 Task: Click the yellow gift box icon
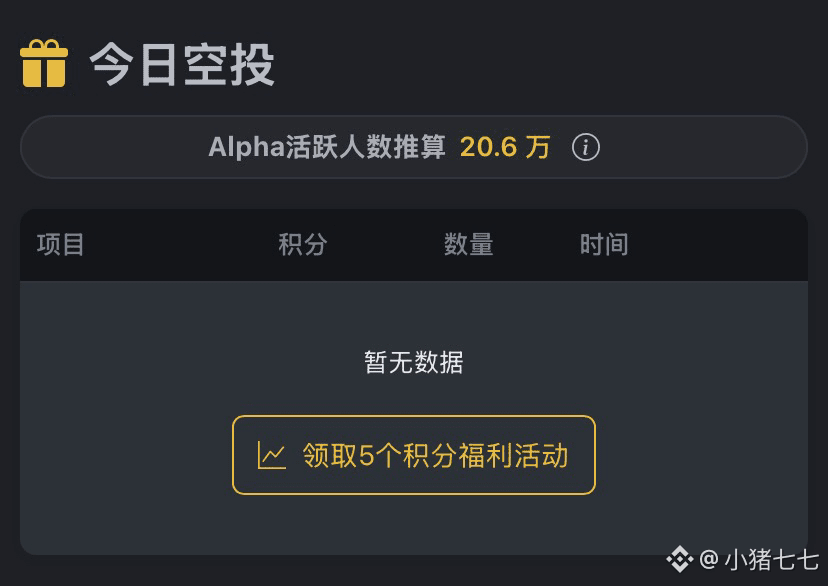pos(44,63)
